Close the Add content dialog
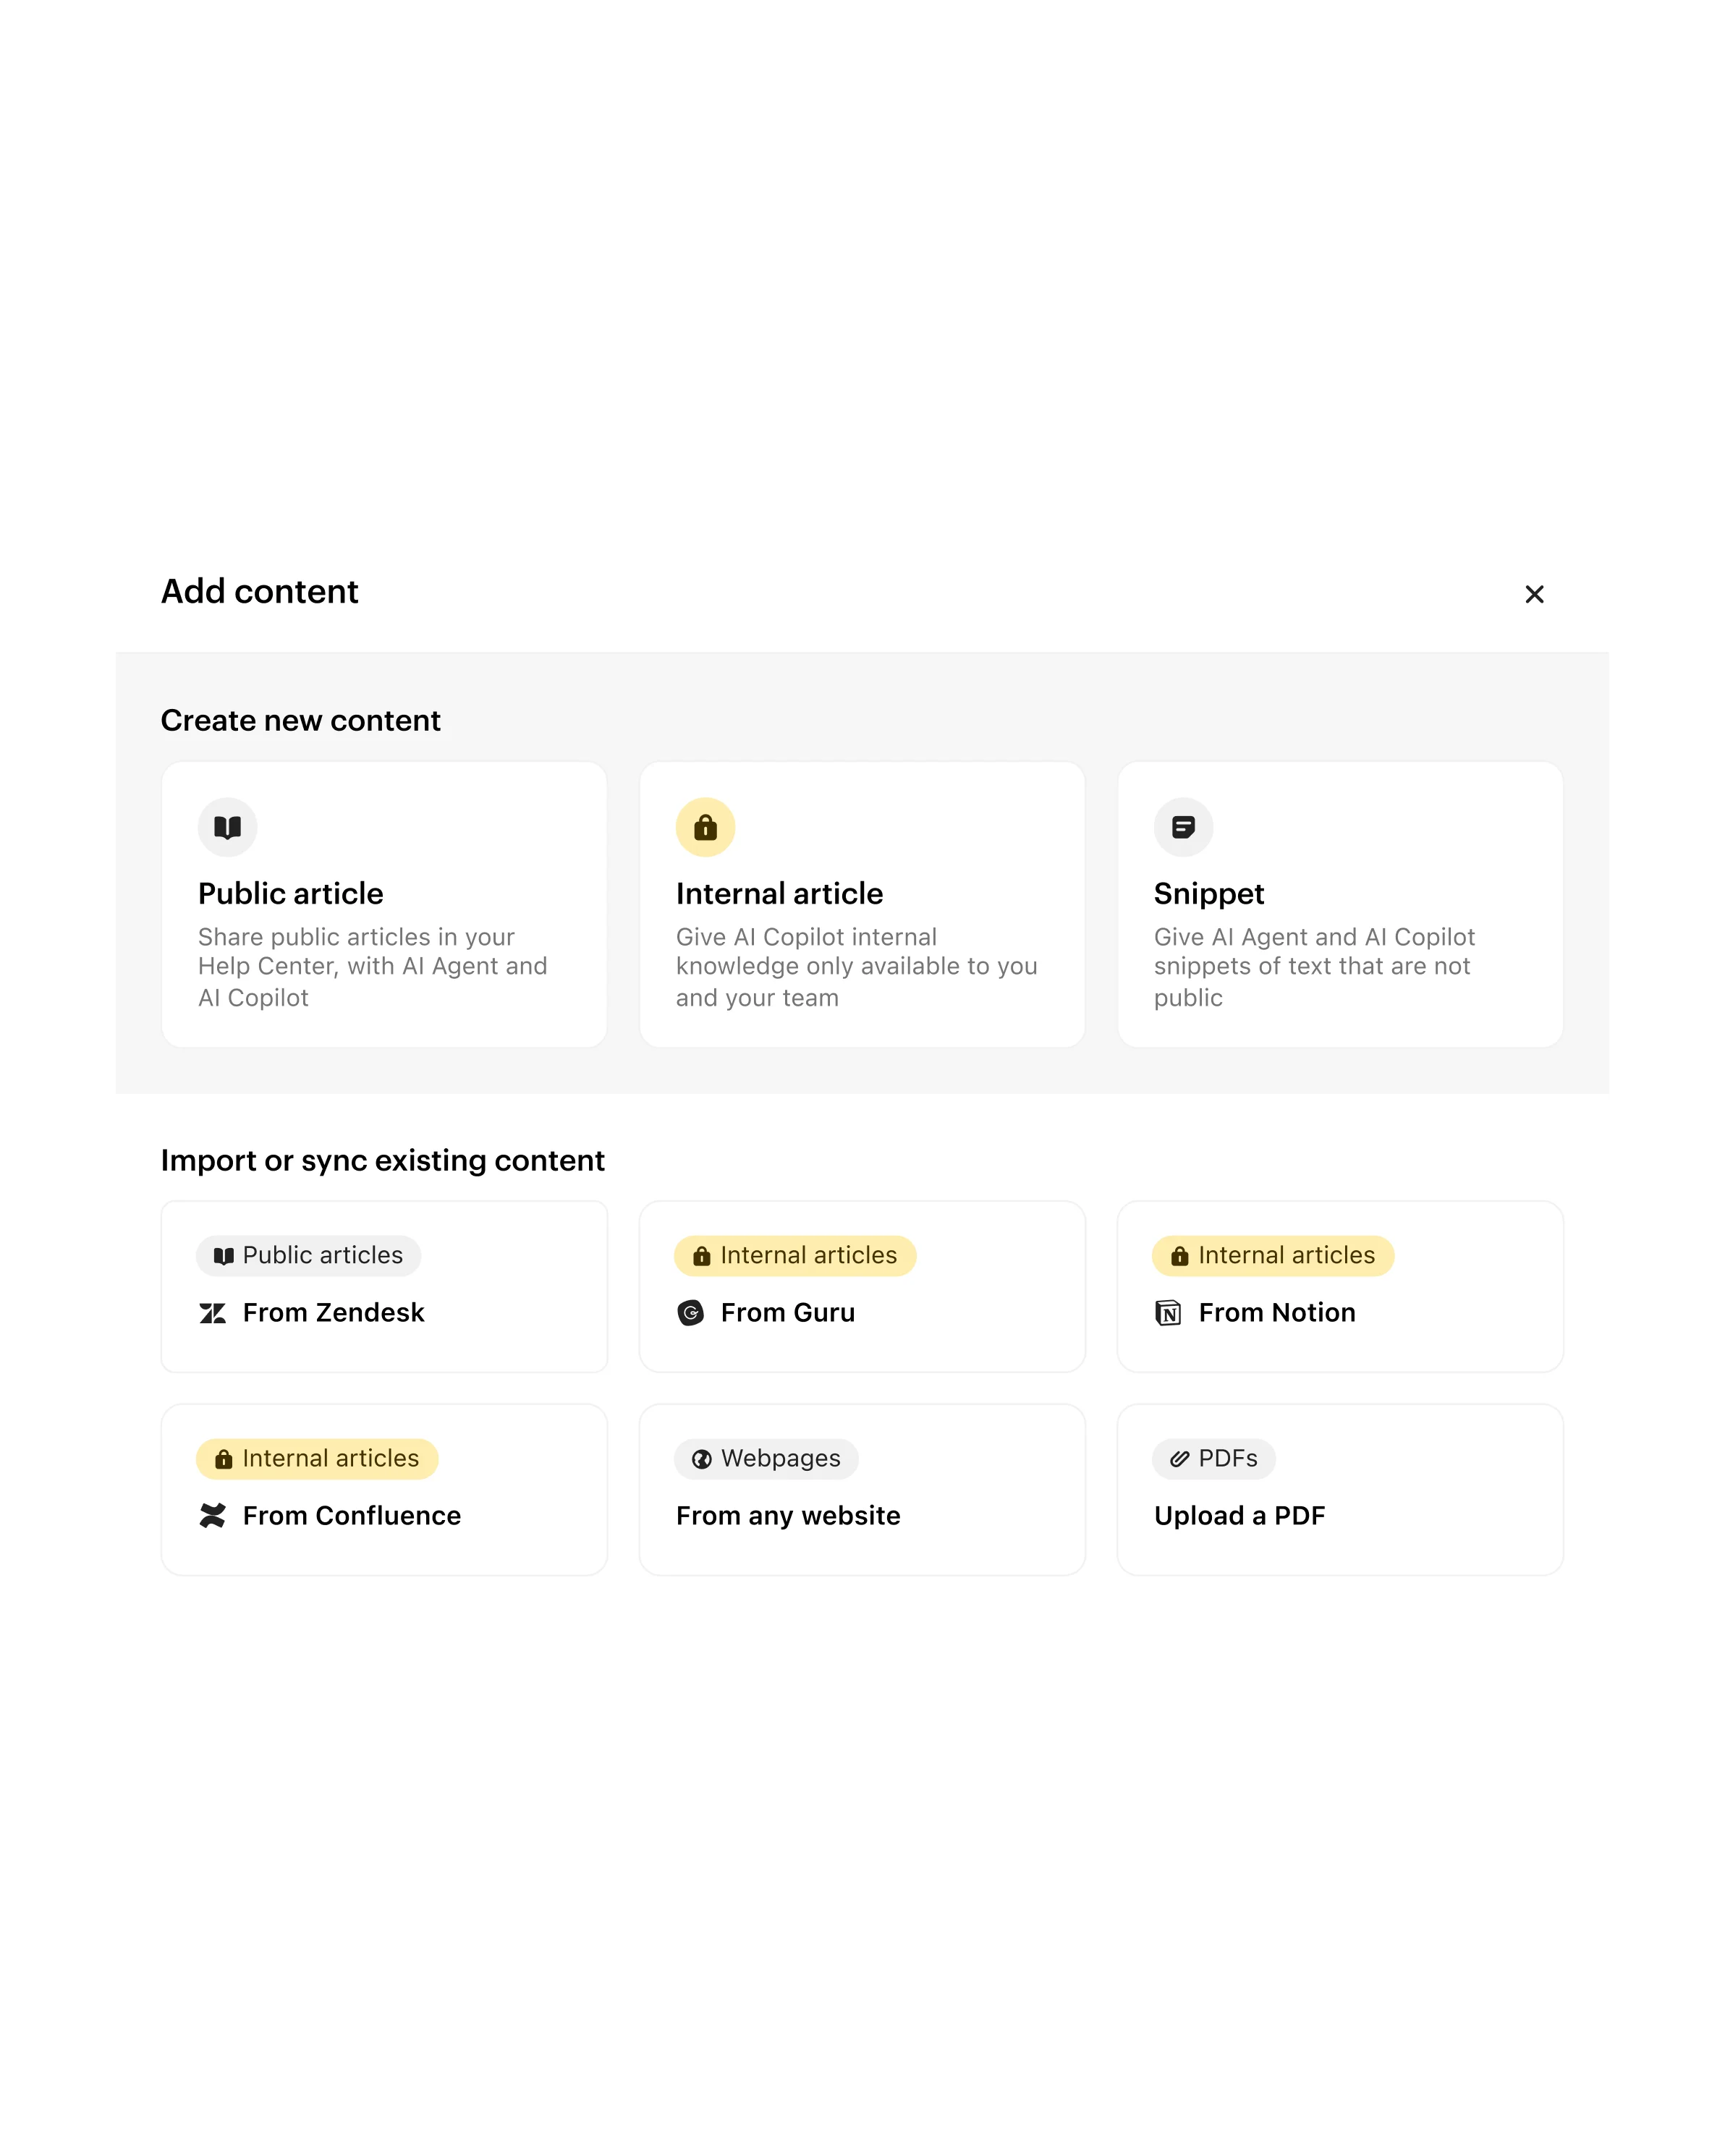 [x=1534, y=594]
